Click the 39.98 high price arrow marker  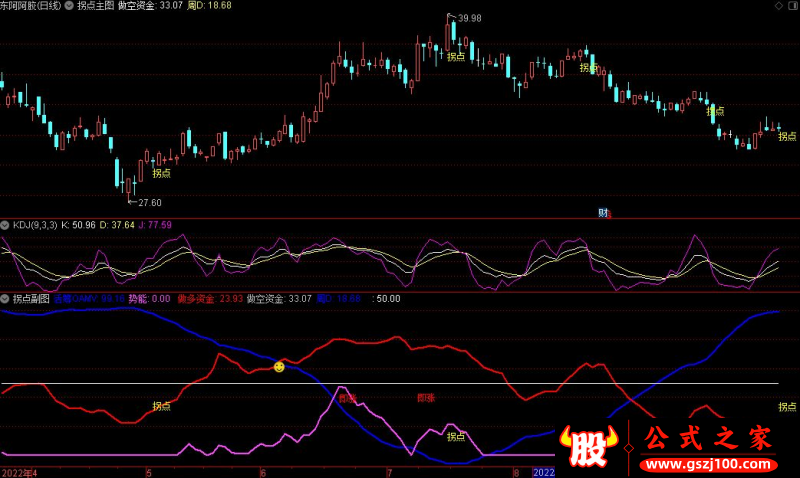point(467,18)
